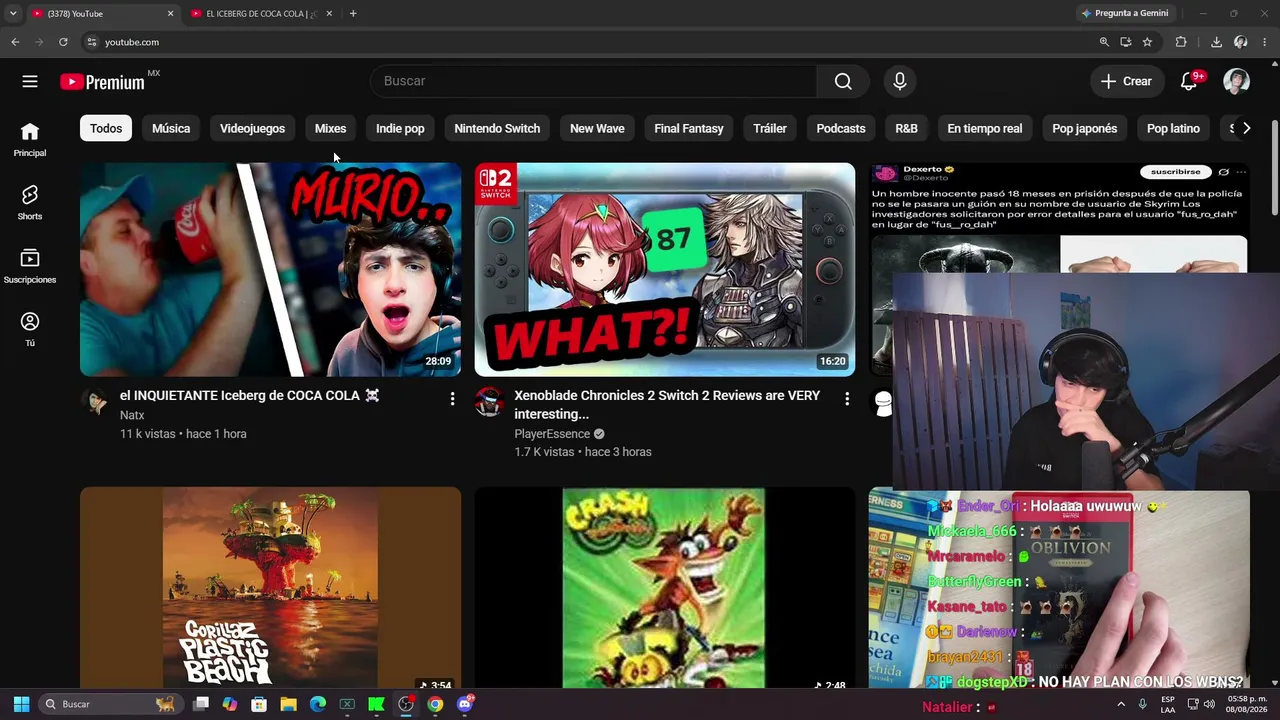
Task: Open Shorts from the sidebar
Action: tap(30, 203)
